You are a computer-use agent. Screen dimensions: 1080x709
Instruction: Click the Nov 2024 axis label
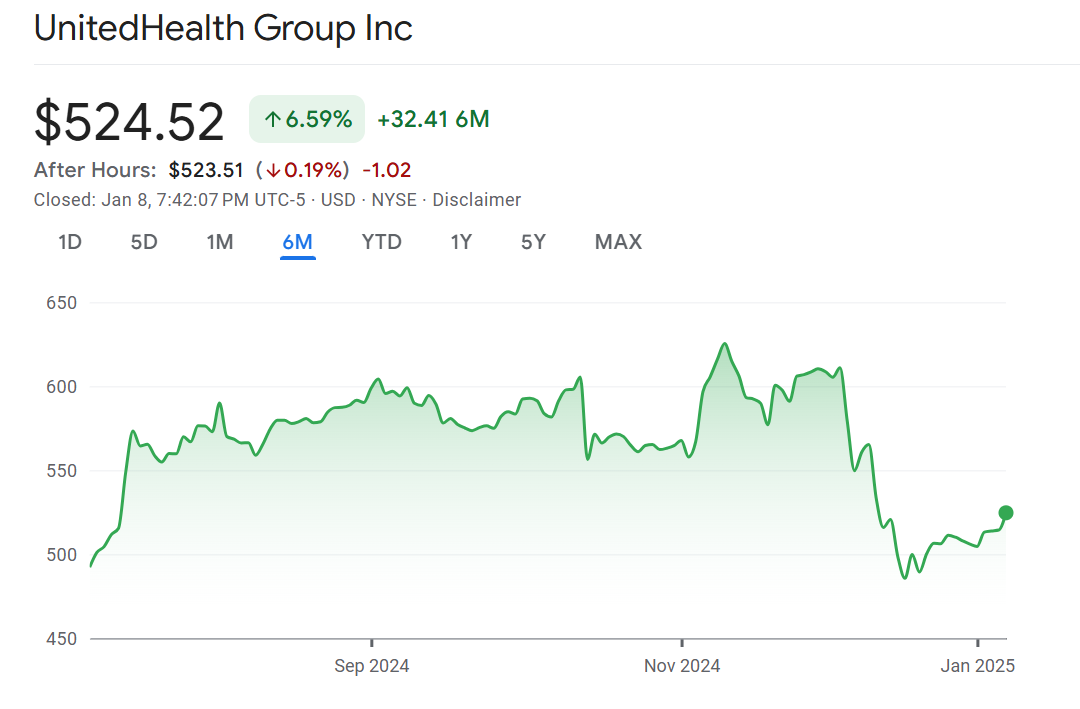pos(682,666)
